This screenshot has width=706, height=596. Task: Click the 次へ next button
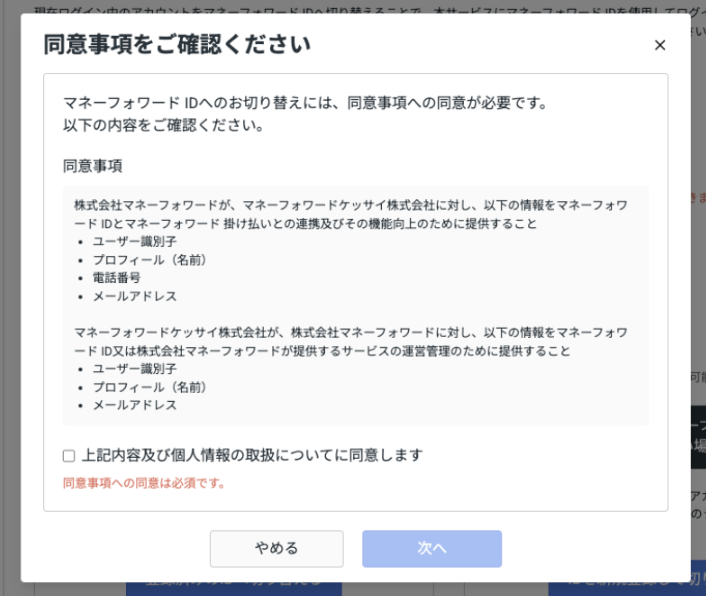click(432, 548)
